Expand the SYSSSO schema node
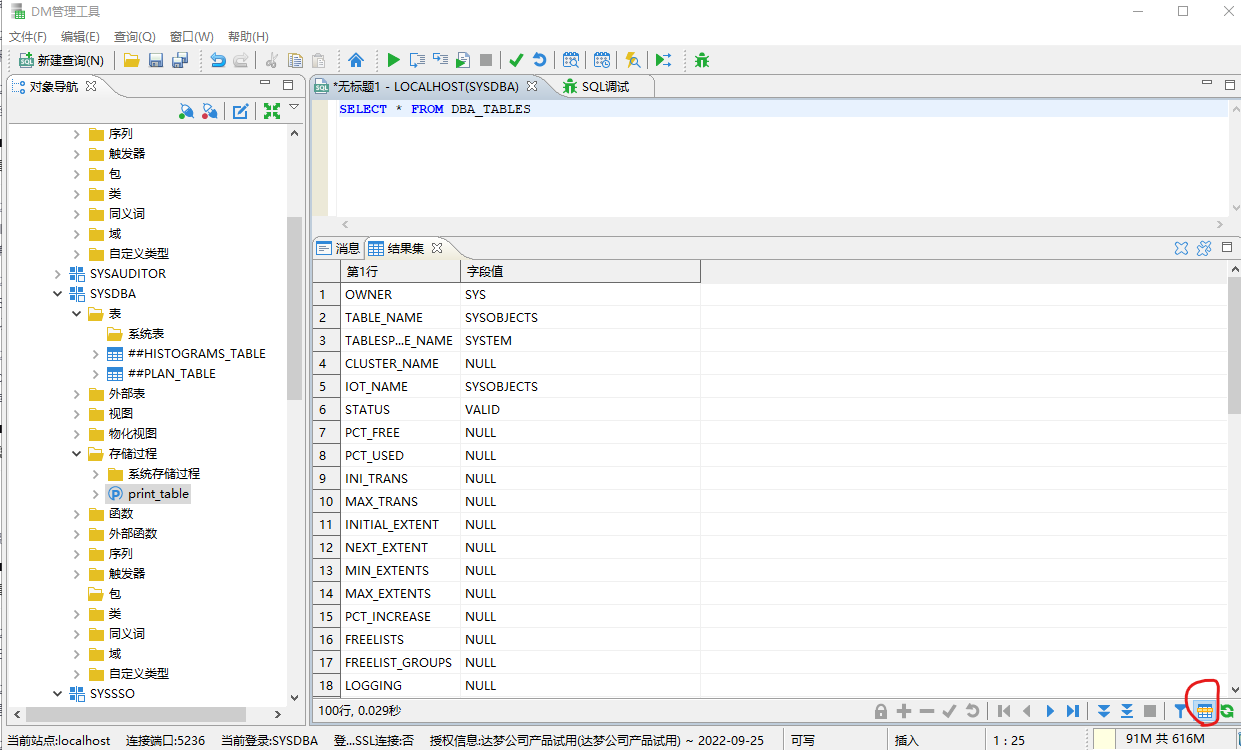1241x750 pixels. [x=57, y=694]
